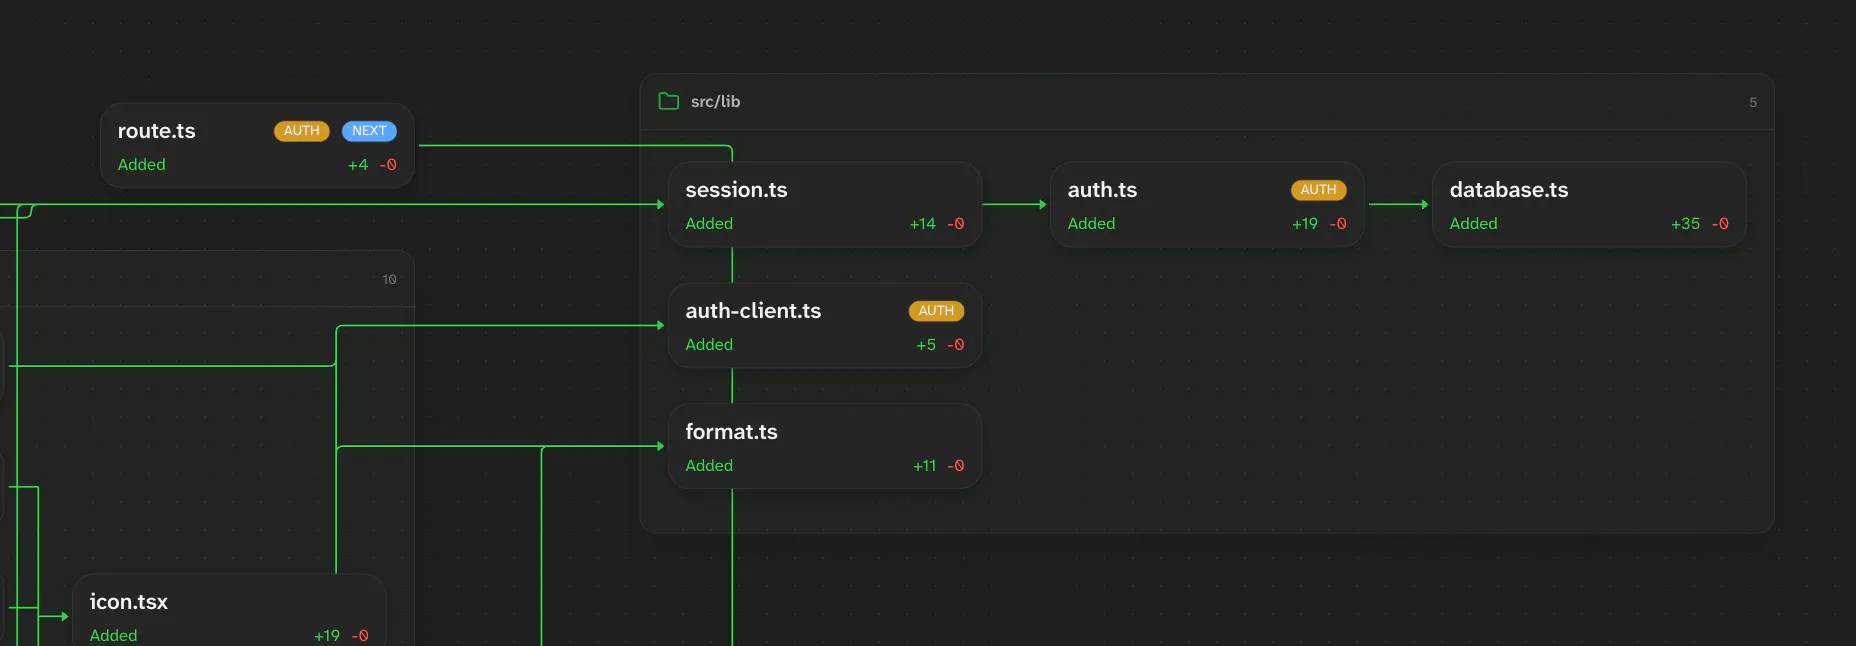
Task: Click the +11 additions count on format.ts
Action: pyautogui.click(x=924, y=466)
